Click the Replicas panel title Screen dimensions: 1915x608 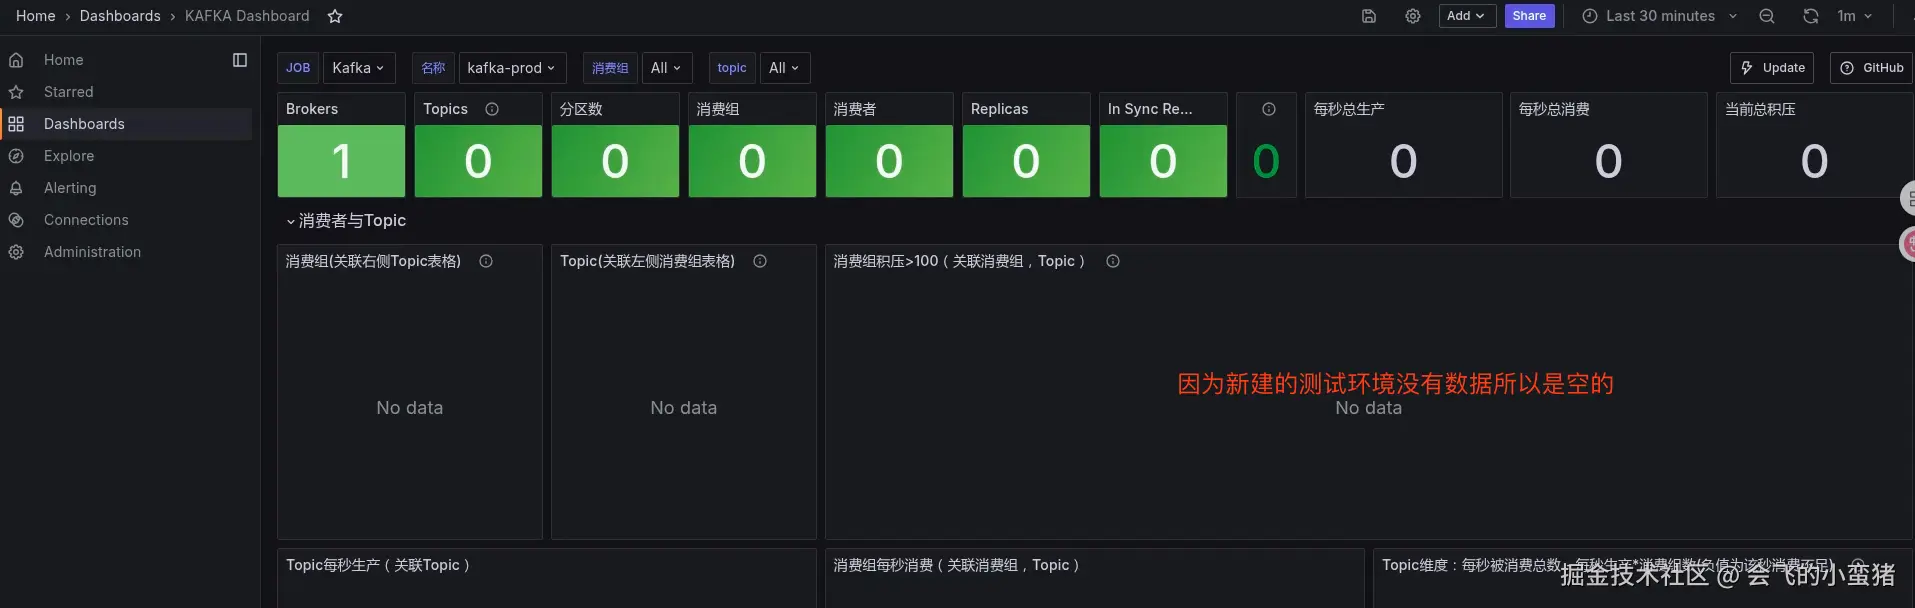tap(999, 109)
